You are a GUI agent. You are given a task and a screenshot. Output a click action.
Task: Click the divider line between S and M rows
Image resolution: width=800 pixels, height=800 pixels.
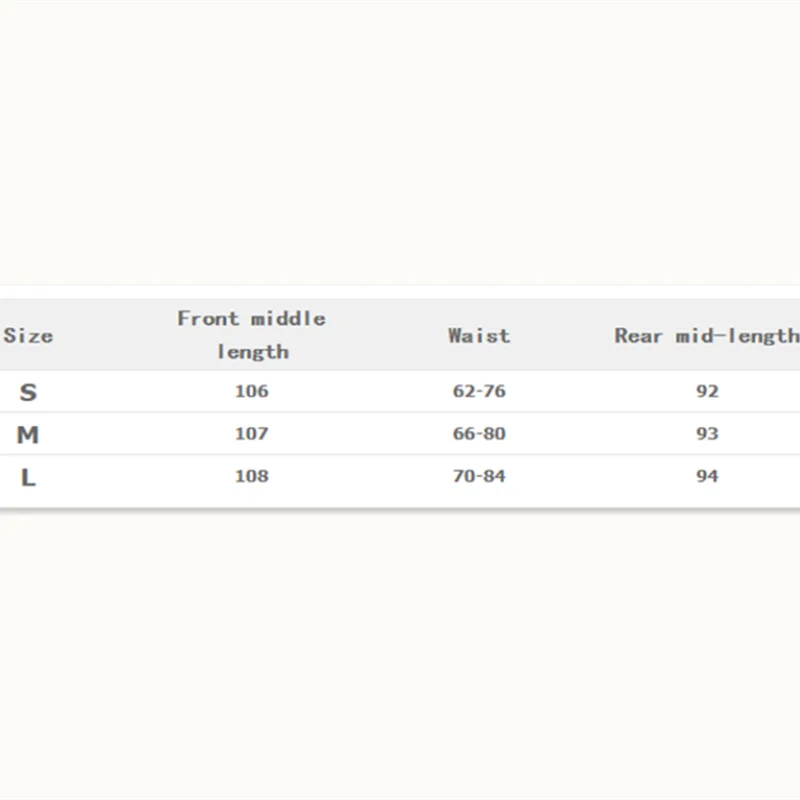coord(400,412)
